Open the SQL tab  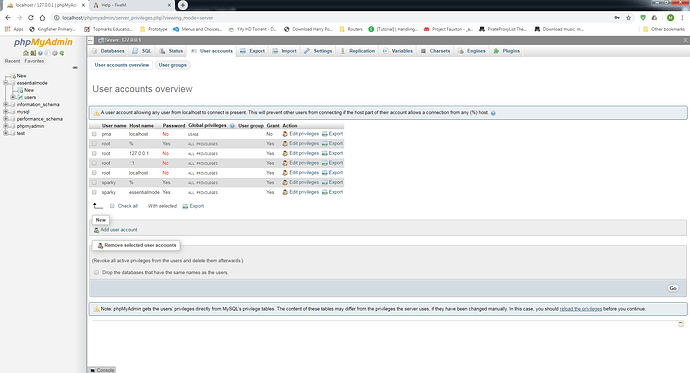click(x=142, y=51)
